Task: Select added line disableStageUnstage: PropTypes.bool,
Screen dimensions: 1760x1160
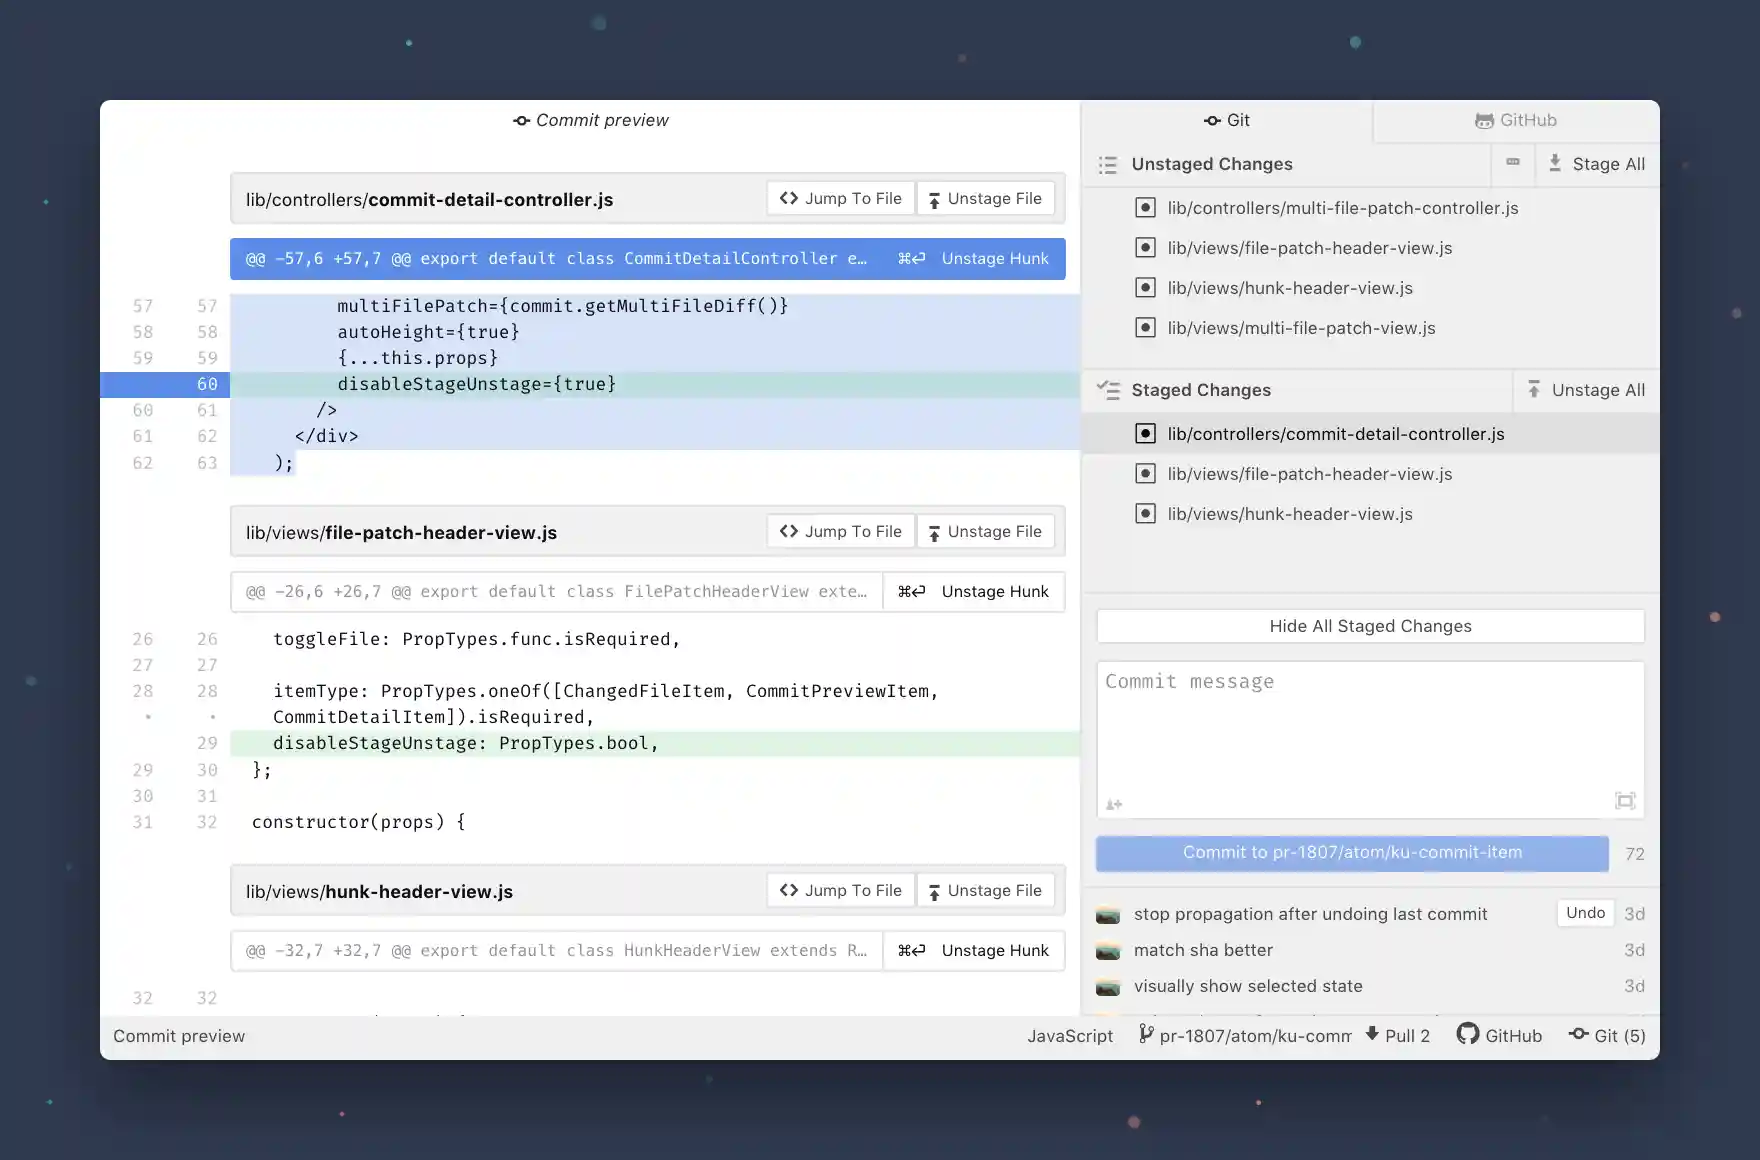Action: click(655, 743)
